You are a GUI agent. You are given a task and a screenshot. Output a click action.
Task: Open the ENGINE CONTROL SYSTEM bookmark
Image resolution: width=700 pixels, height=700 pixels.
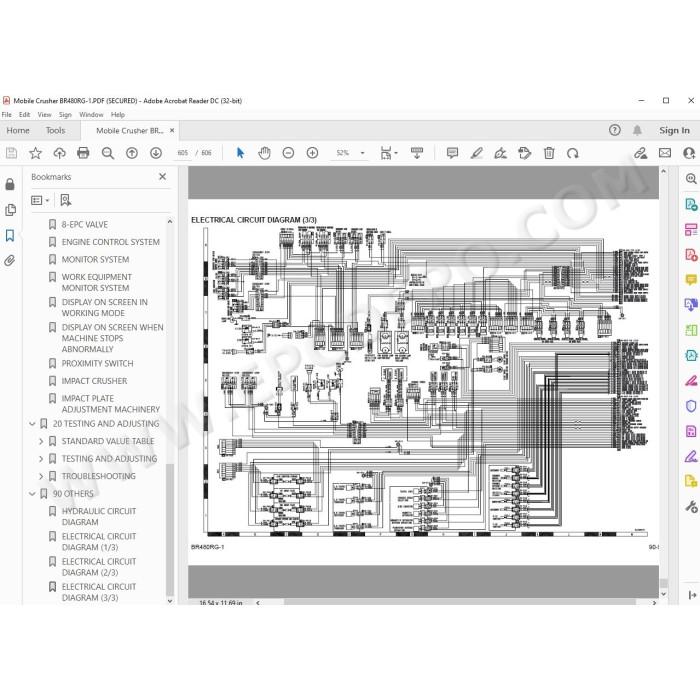pyautogui.click(x=110, y=242)
